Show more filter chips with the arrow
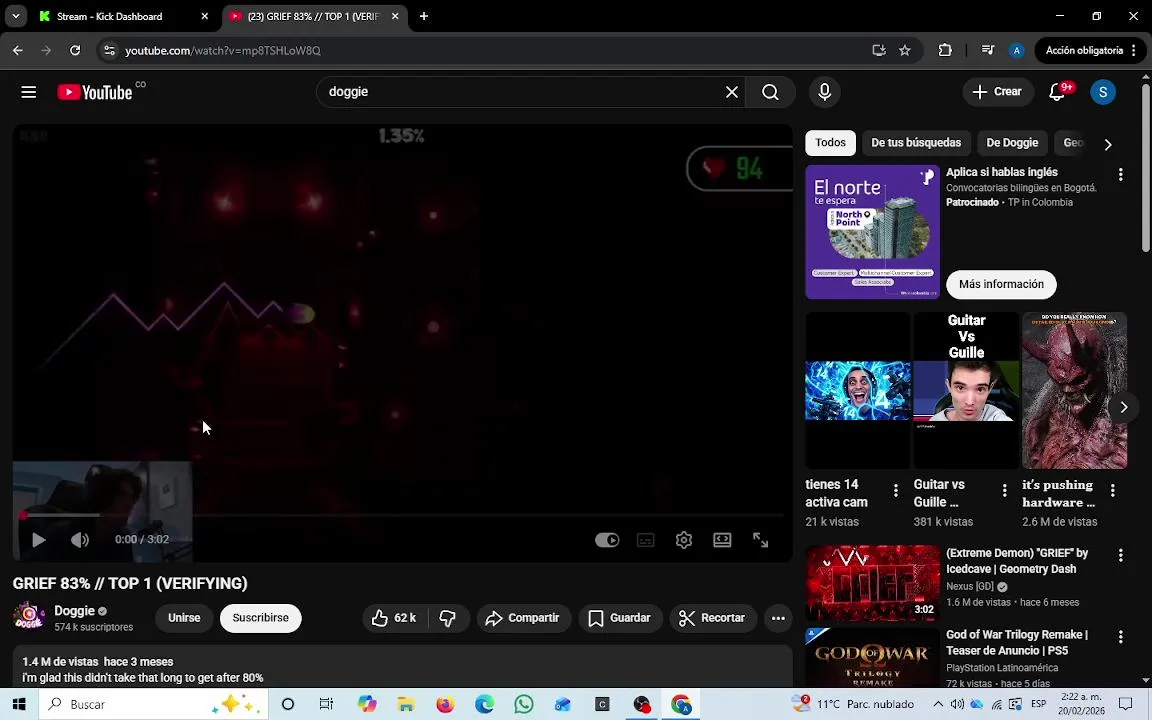 pyautogui.click(x=1108, y=144)
